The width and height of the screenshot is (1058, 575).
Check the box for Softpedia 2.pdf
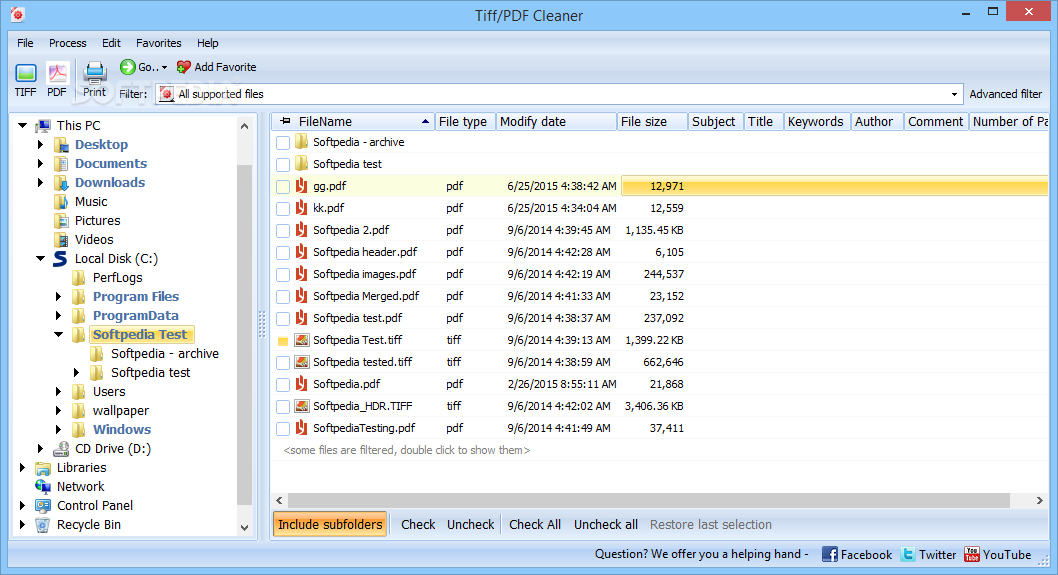(x=283, y=231)
